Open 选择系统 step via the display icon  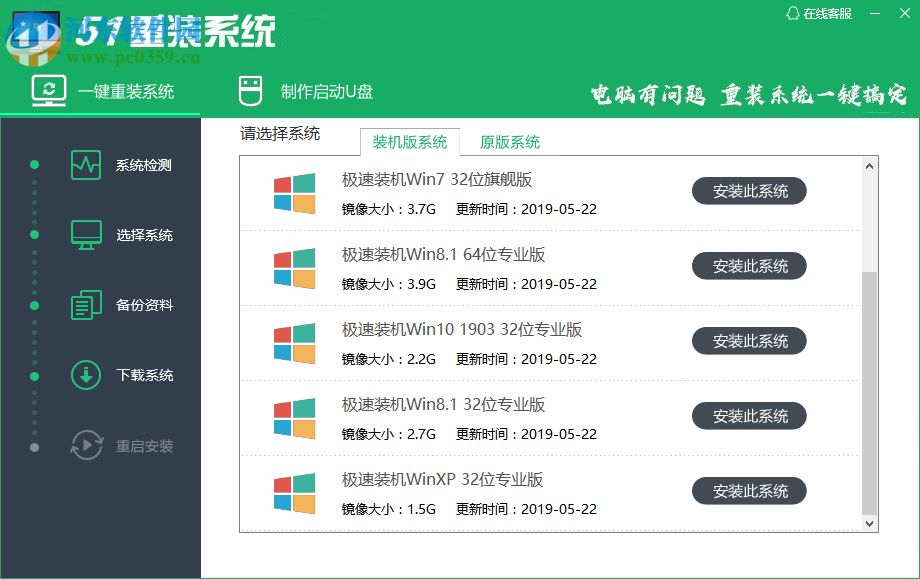pyautogui.click(x=85, y=235)
